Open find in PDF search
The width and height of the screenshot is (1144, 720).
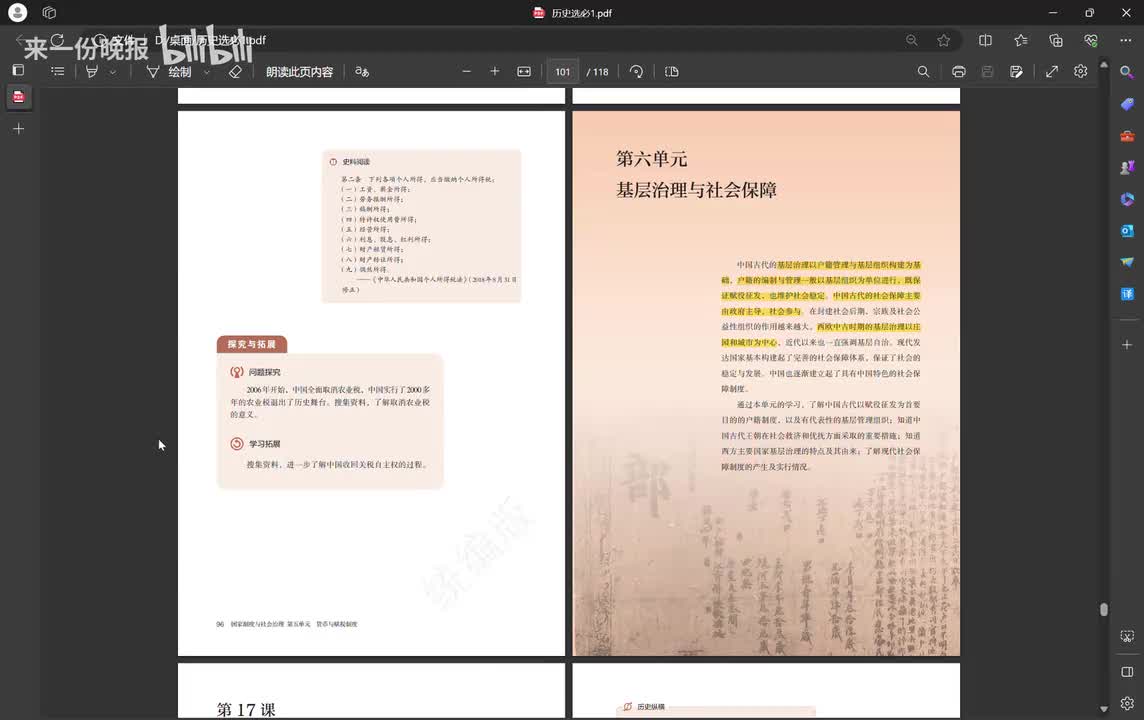923,71
